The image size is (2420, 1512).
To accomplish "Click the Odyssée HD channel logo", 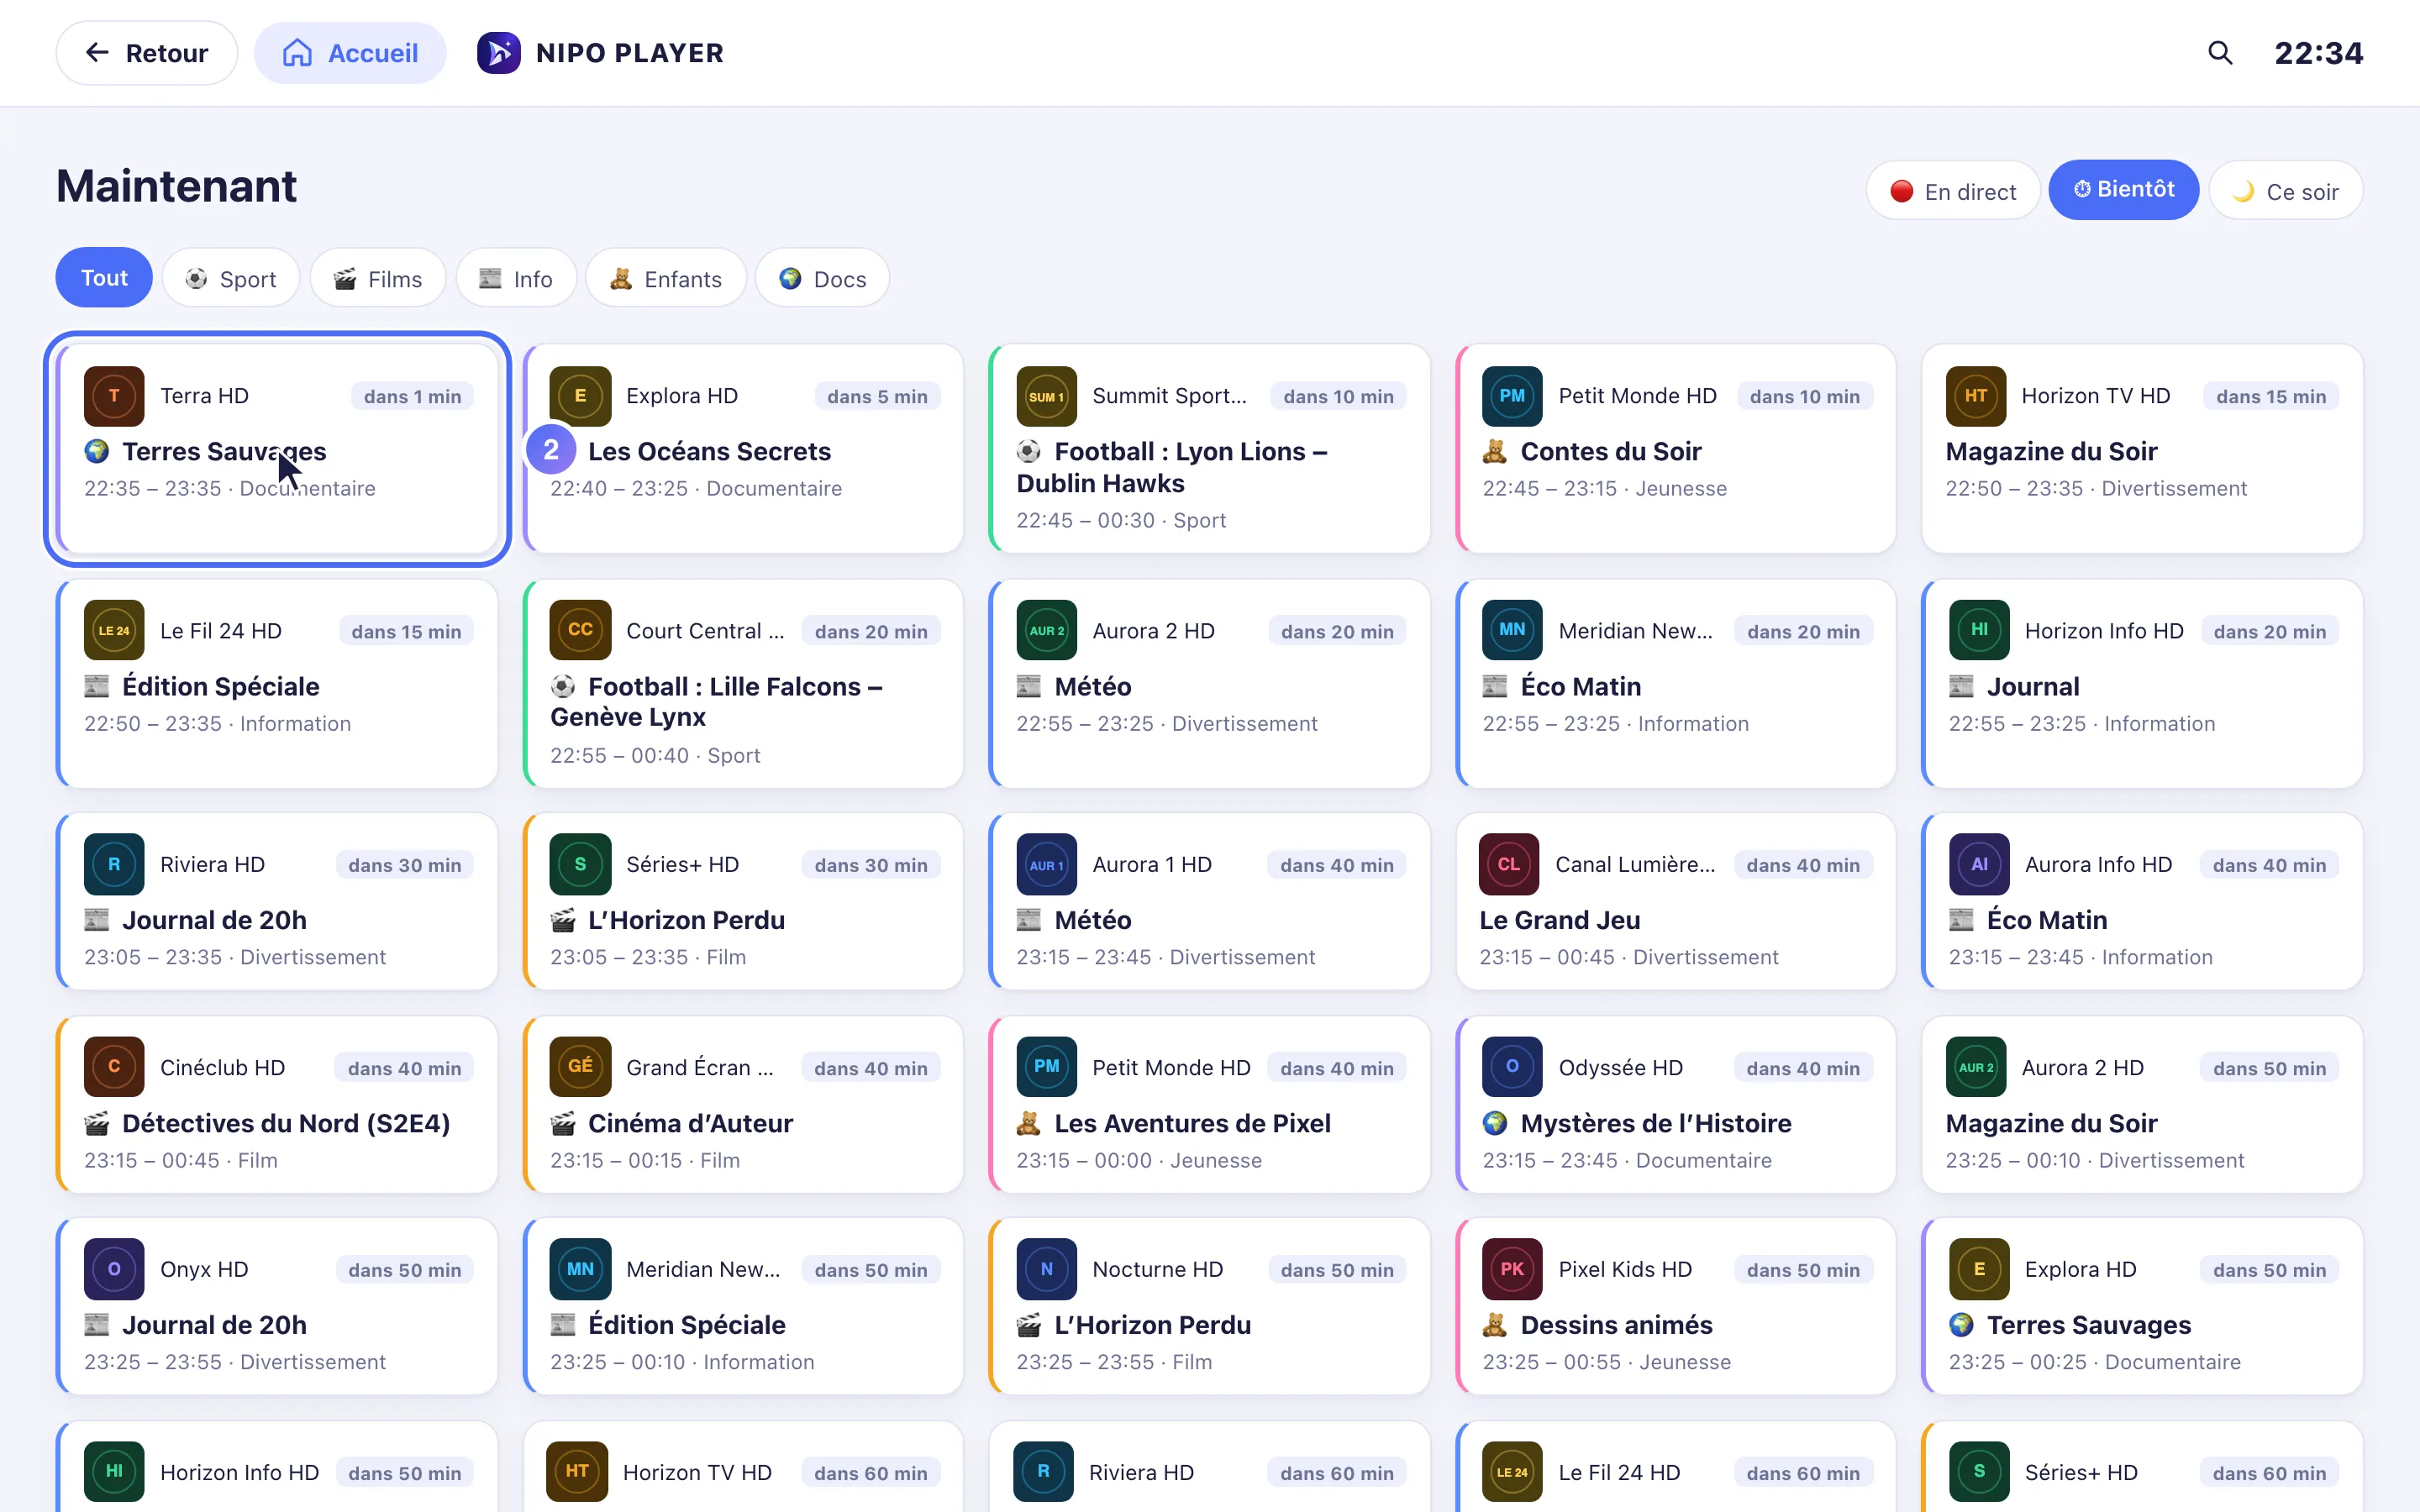I will pos(1512,1067).
